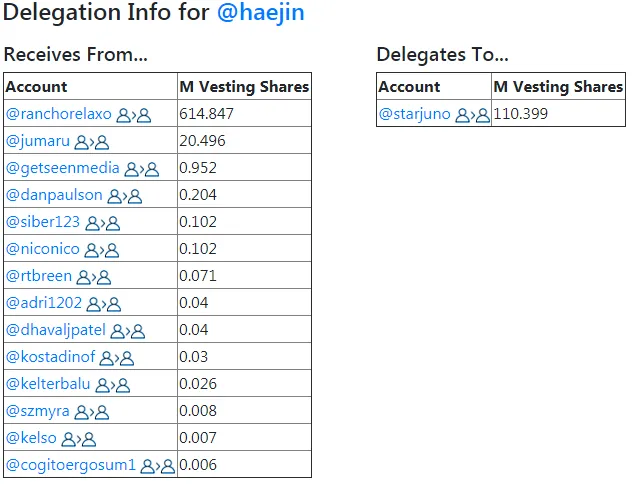Click delegation icon beside @starjuno
The image size is (644, 487).
(x=473, y=115)
